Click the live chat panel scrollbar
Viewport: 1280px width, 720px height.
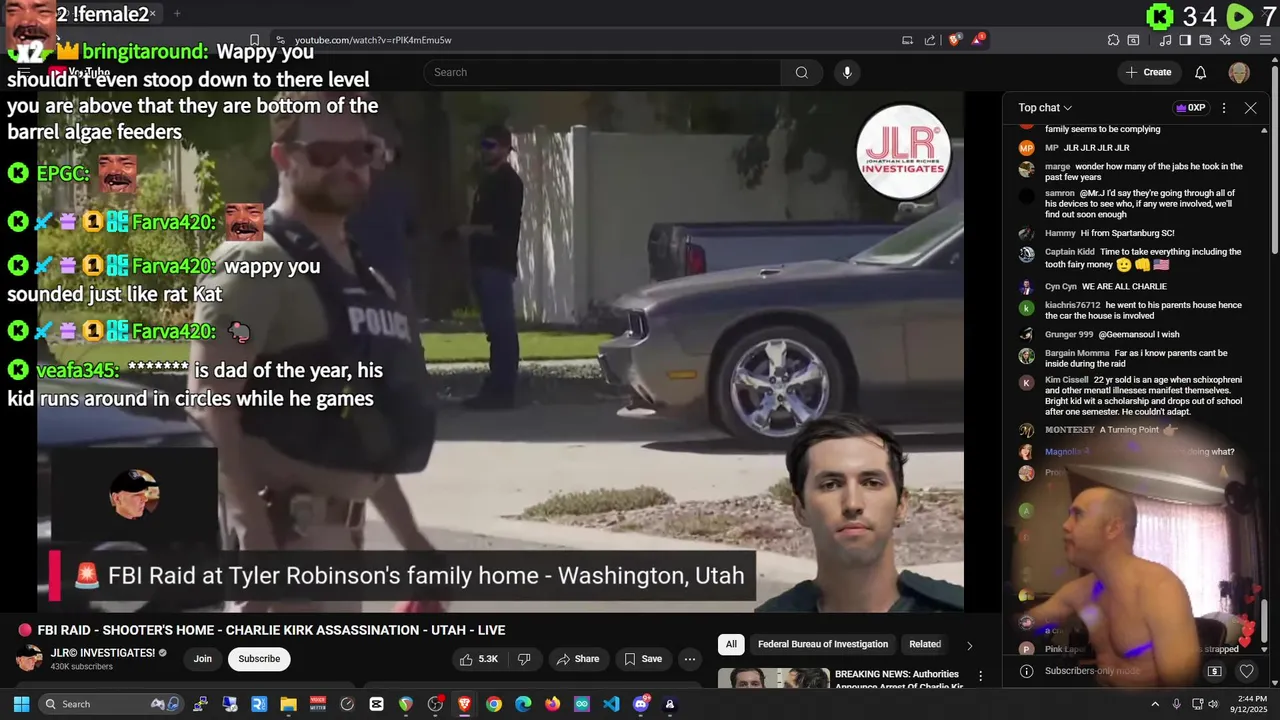pyautogui.click(x=1264, y=623)
